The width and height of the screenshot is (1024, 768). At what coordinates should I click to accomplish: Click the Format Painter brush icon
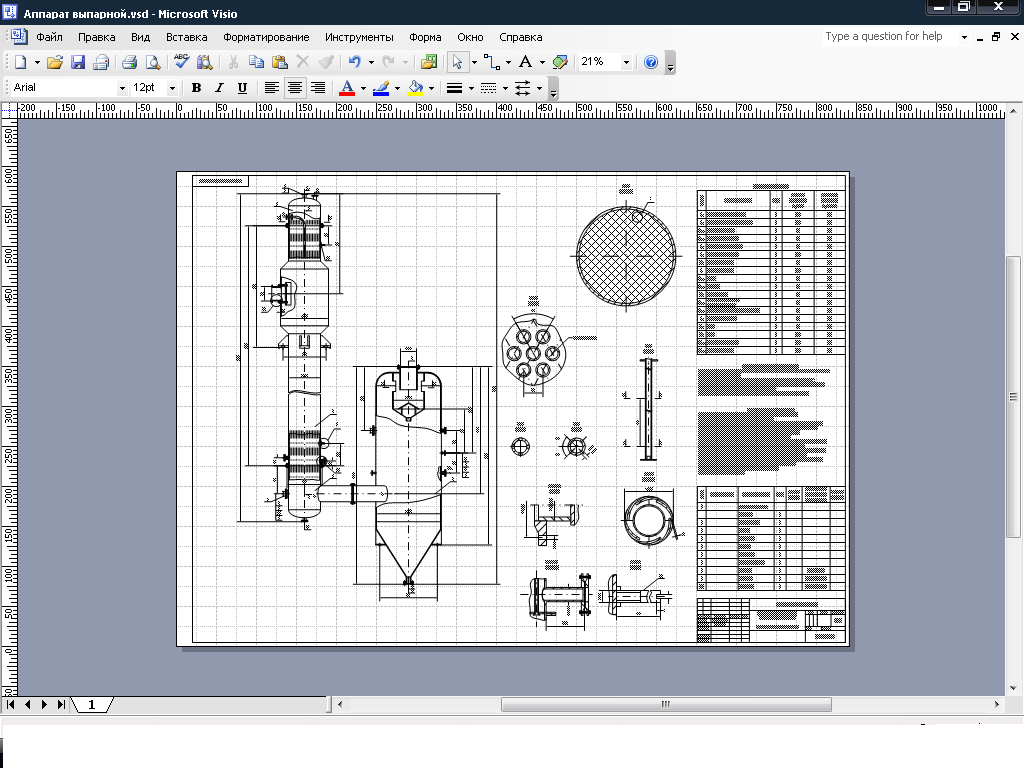[x=326, y=62]
